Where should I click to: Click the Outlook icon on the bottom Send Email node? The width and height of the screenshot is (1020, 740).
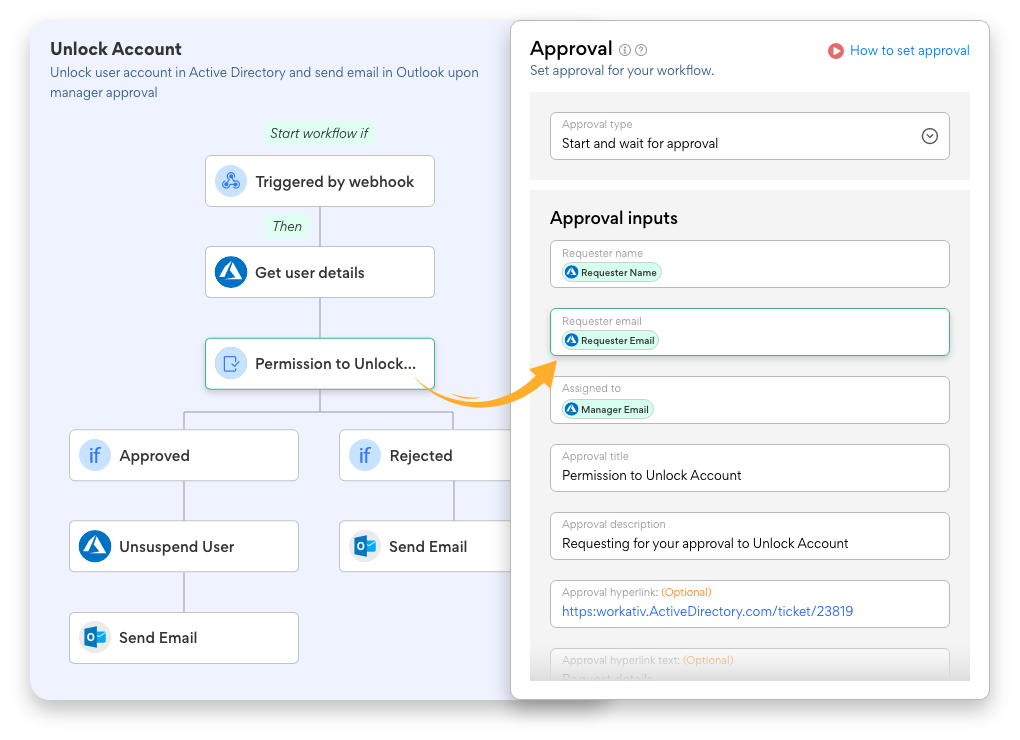(94, 637)
